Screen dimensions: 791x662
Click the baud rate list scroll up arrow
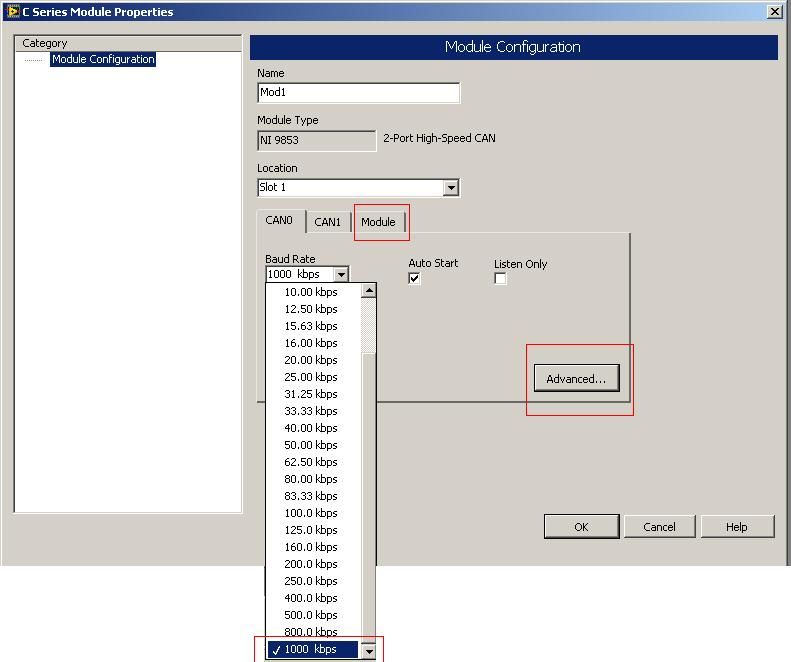[369, 291]
